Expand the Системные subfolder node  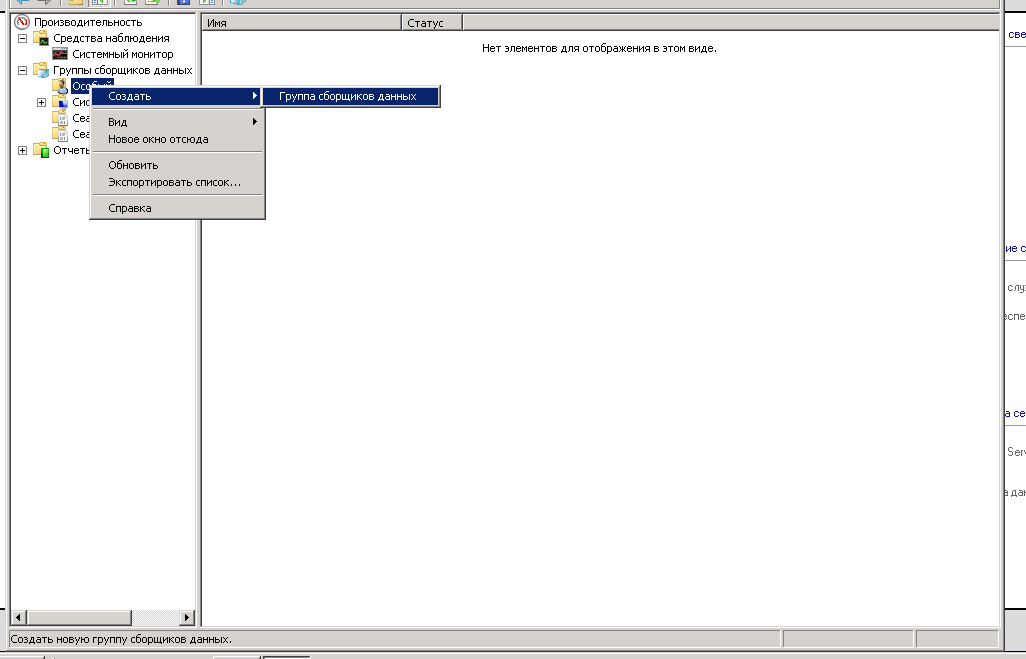(x=41, y=102)
